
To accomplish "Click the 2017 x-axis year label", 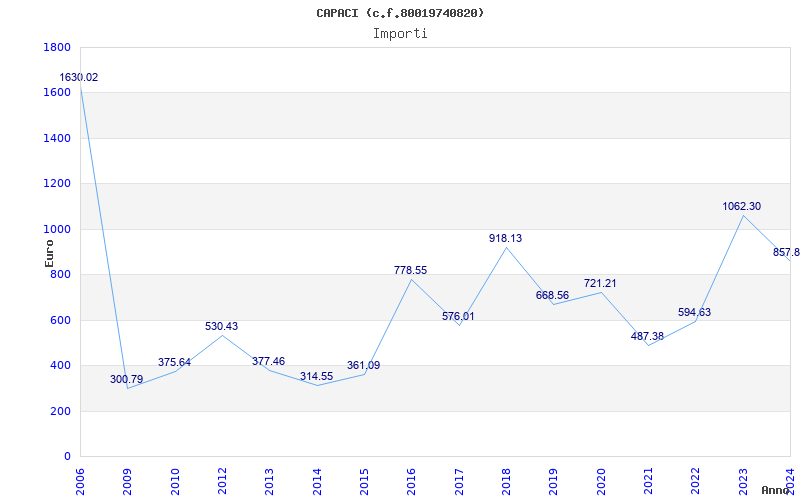I will [x=459, y=482].
